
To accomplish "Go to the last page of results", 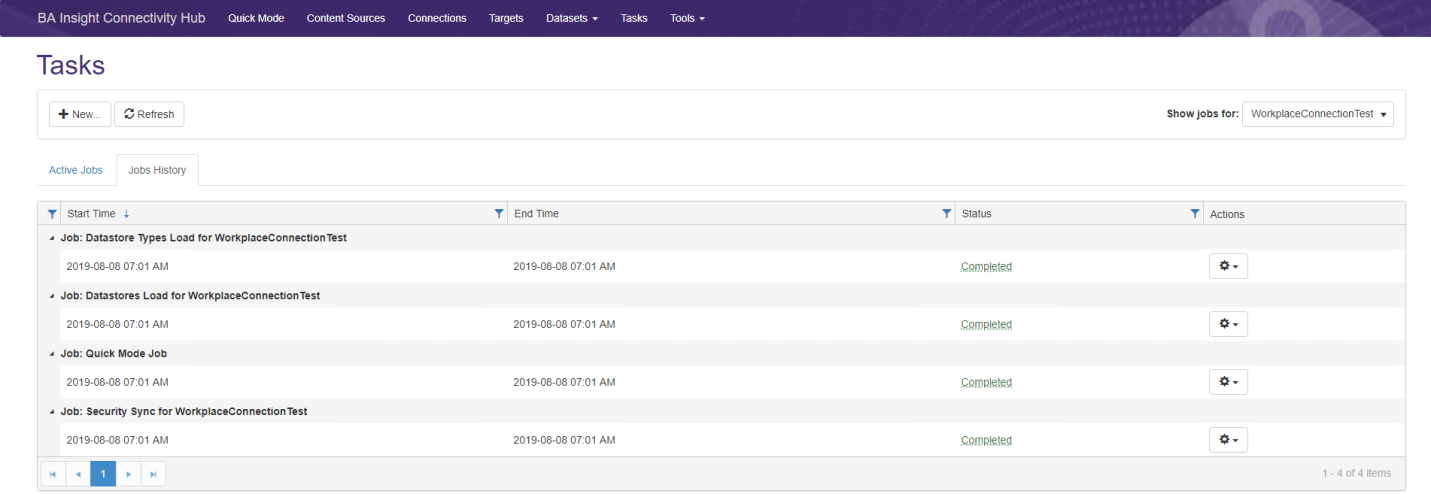I will pyautogui.click(x=153, y=473).
